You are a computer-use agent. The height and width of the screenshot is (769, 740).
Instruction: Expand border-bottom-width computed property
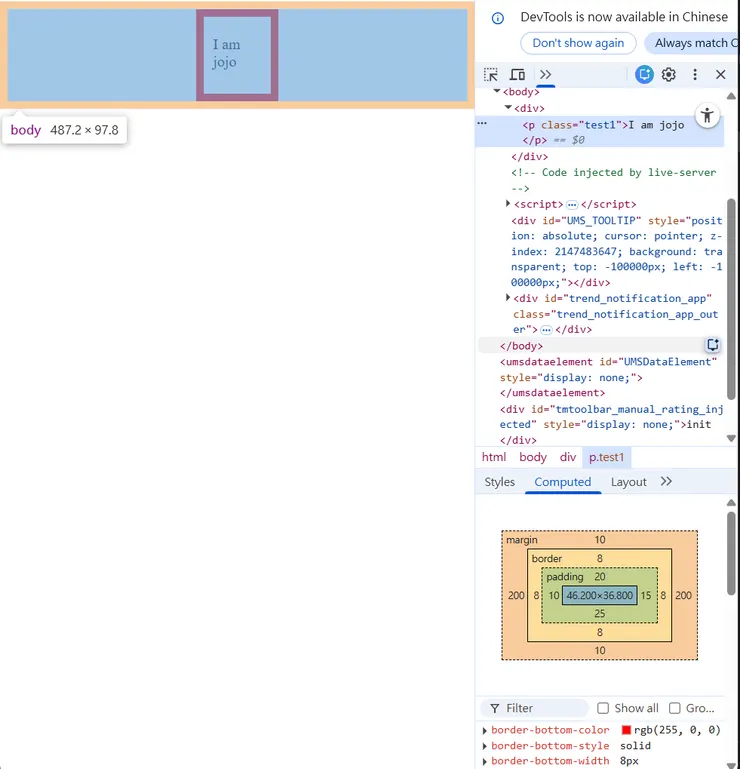[485, 761]
